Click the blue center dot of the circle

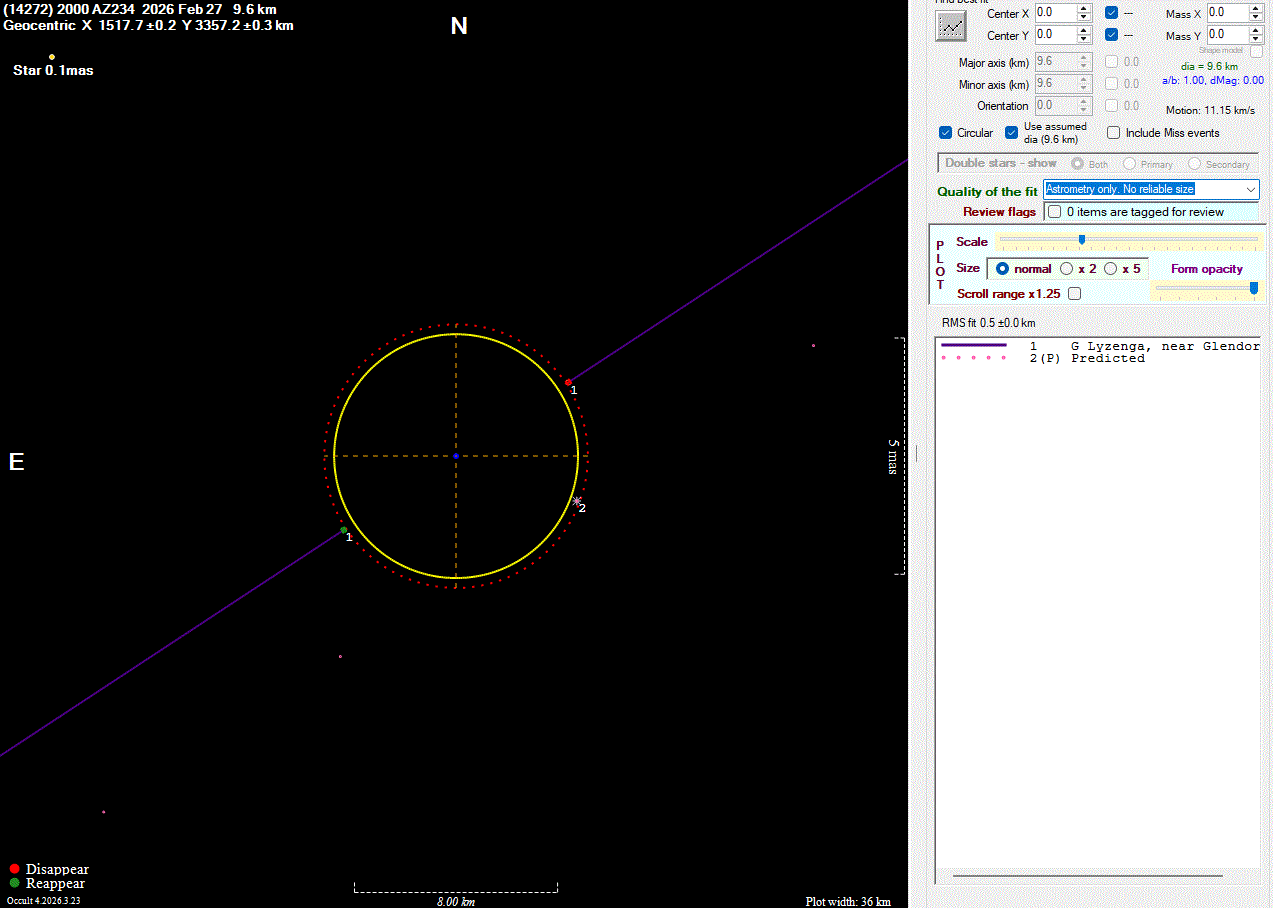click(x=456, y=456)
